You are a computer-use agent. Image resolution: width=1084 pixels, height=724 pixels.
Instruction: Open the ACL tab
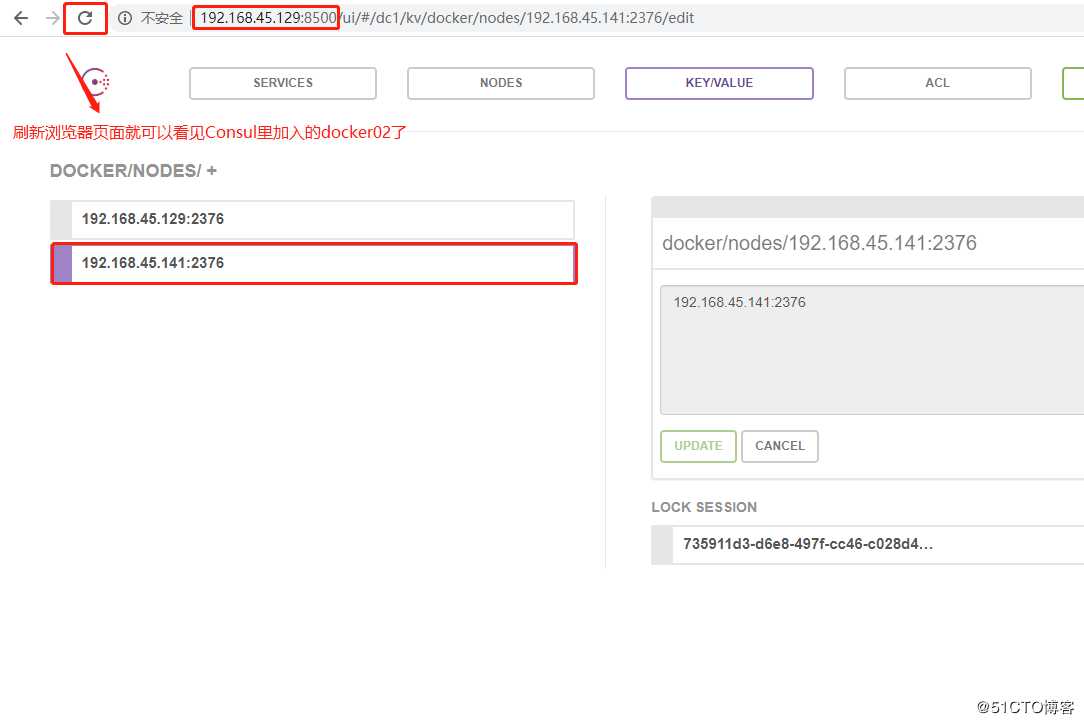[937, 83]
